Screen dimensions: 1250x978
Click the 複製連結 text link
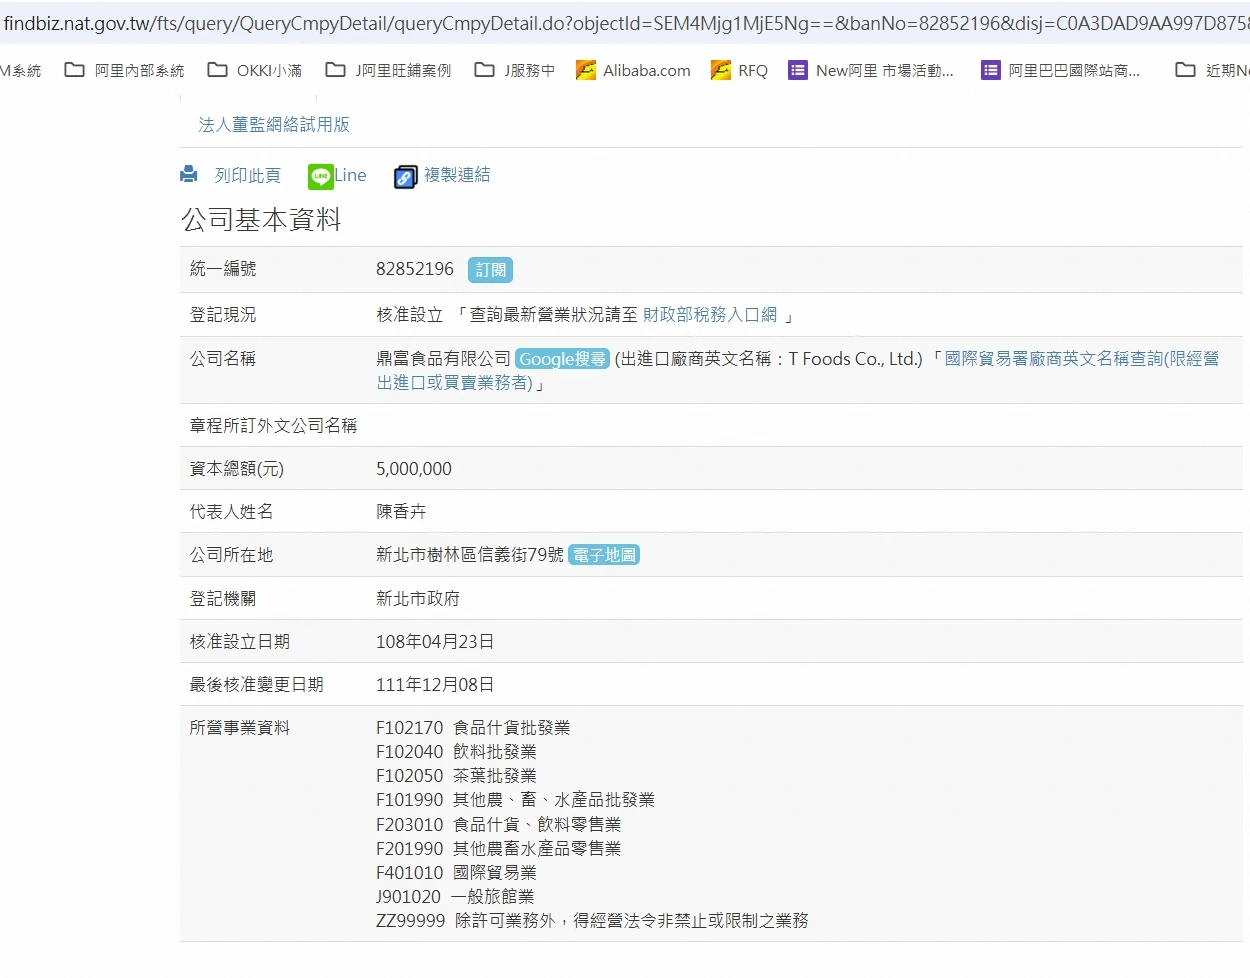(x=457, y=175)
